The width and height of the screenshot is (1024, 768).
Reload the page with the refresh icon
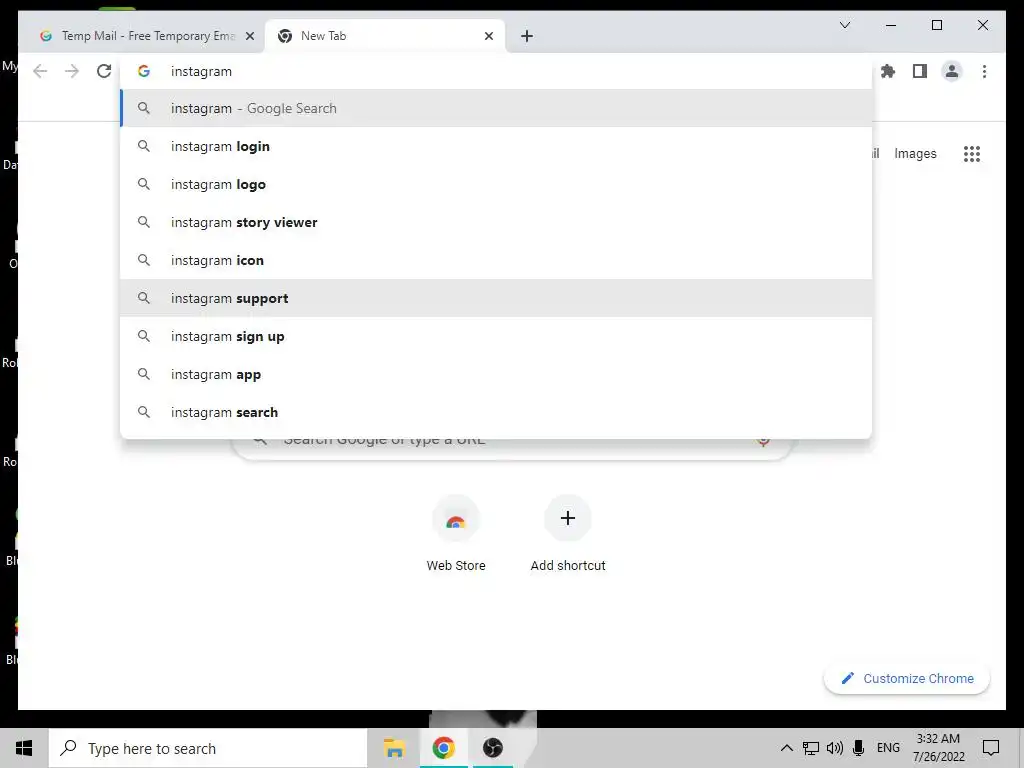(104, 71)
